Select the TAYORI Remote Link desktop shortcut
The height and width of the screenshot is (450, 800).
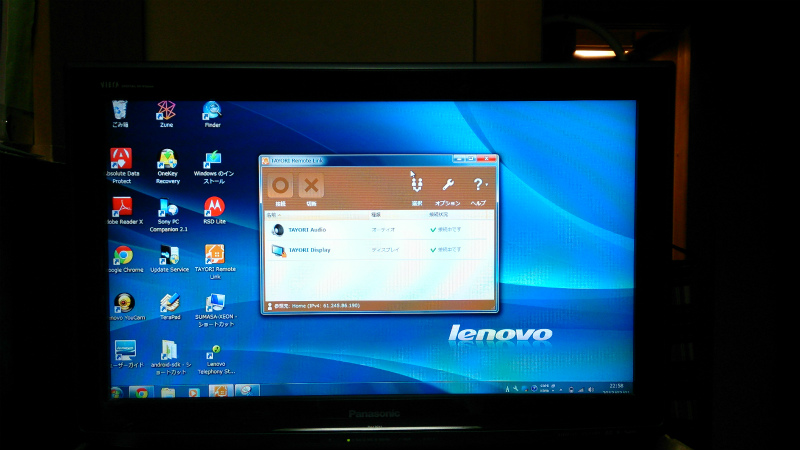coord(215,262)
